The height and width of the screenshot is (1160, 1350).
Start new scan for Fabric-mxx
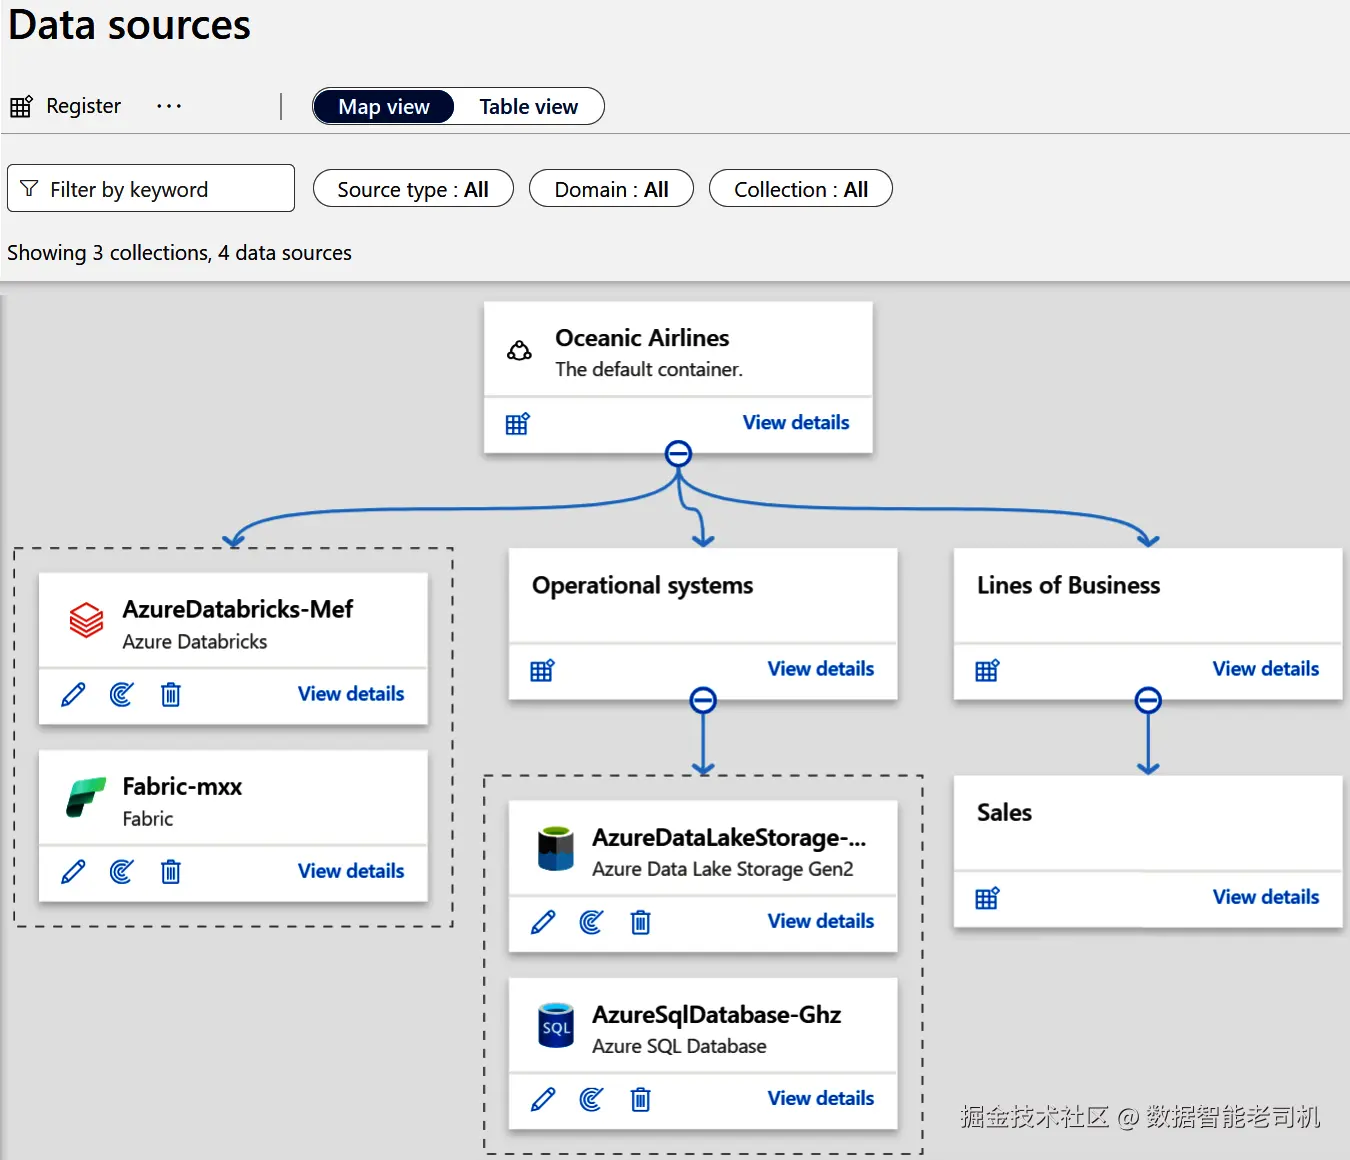(x=121, y=872)
